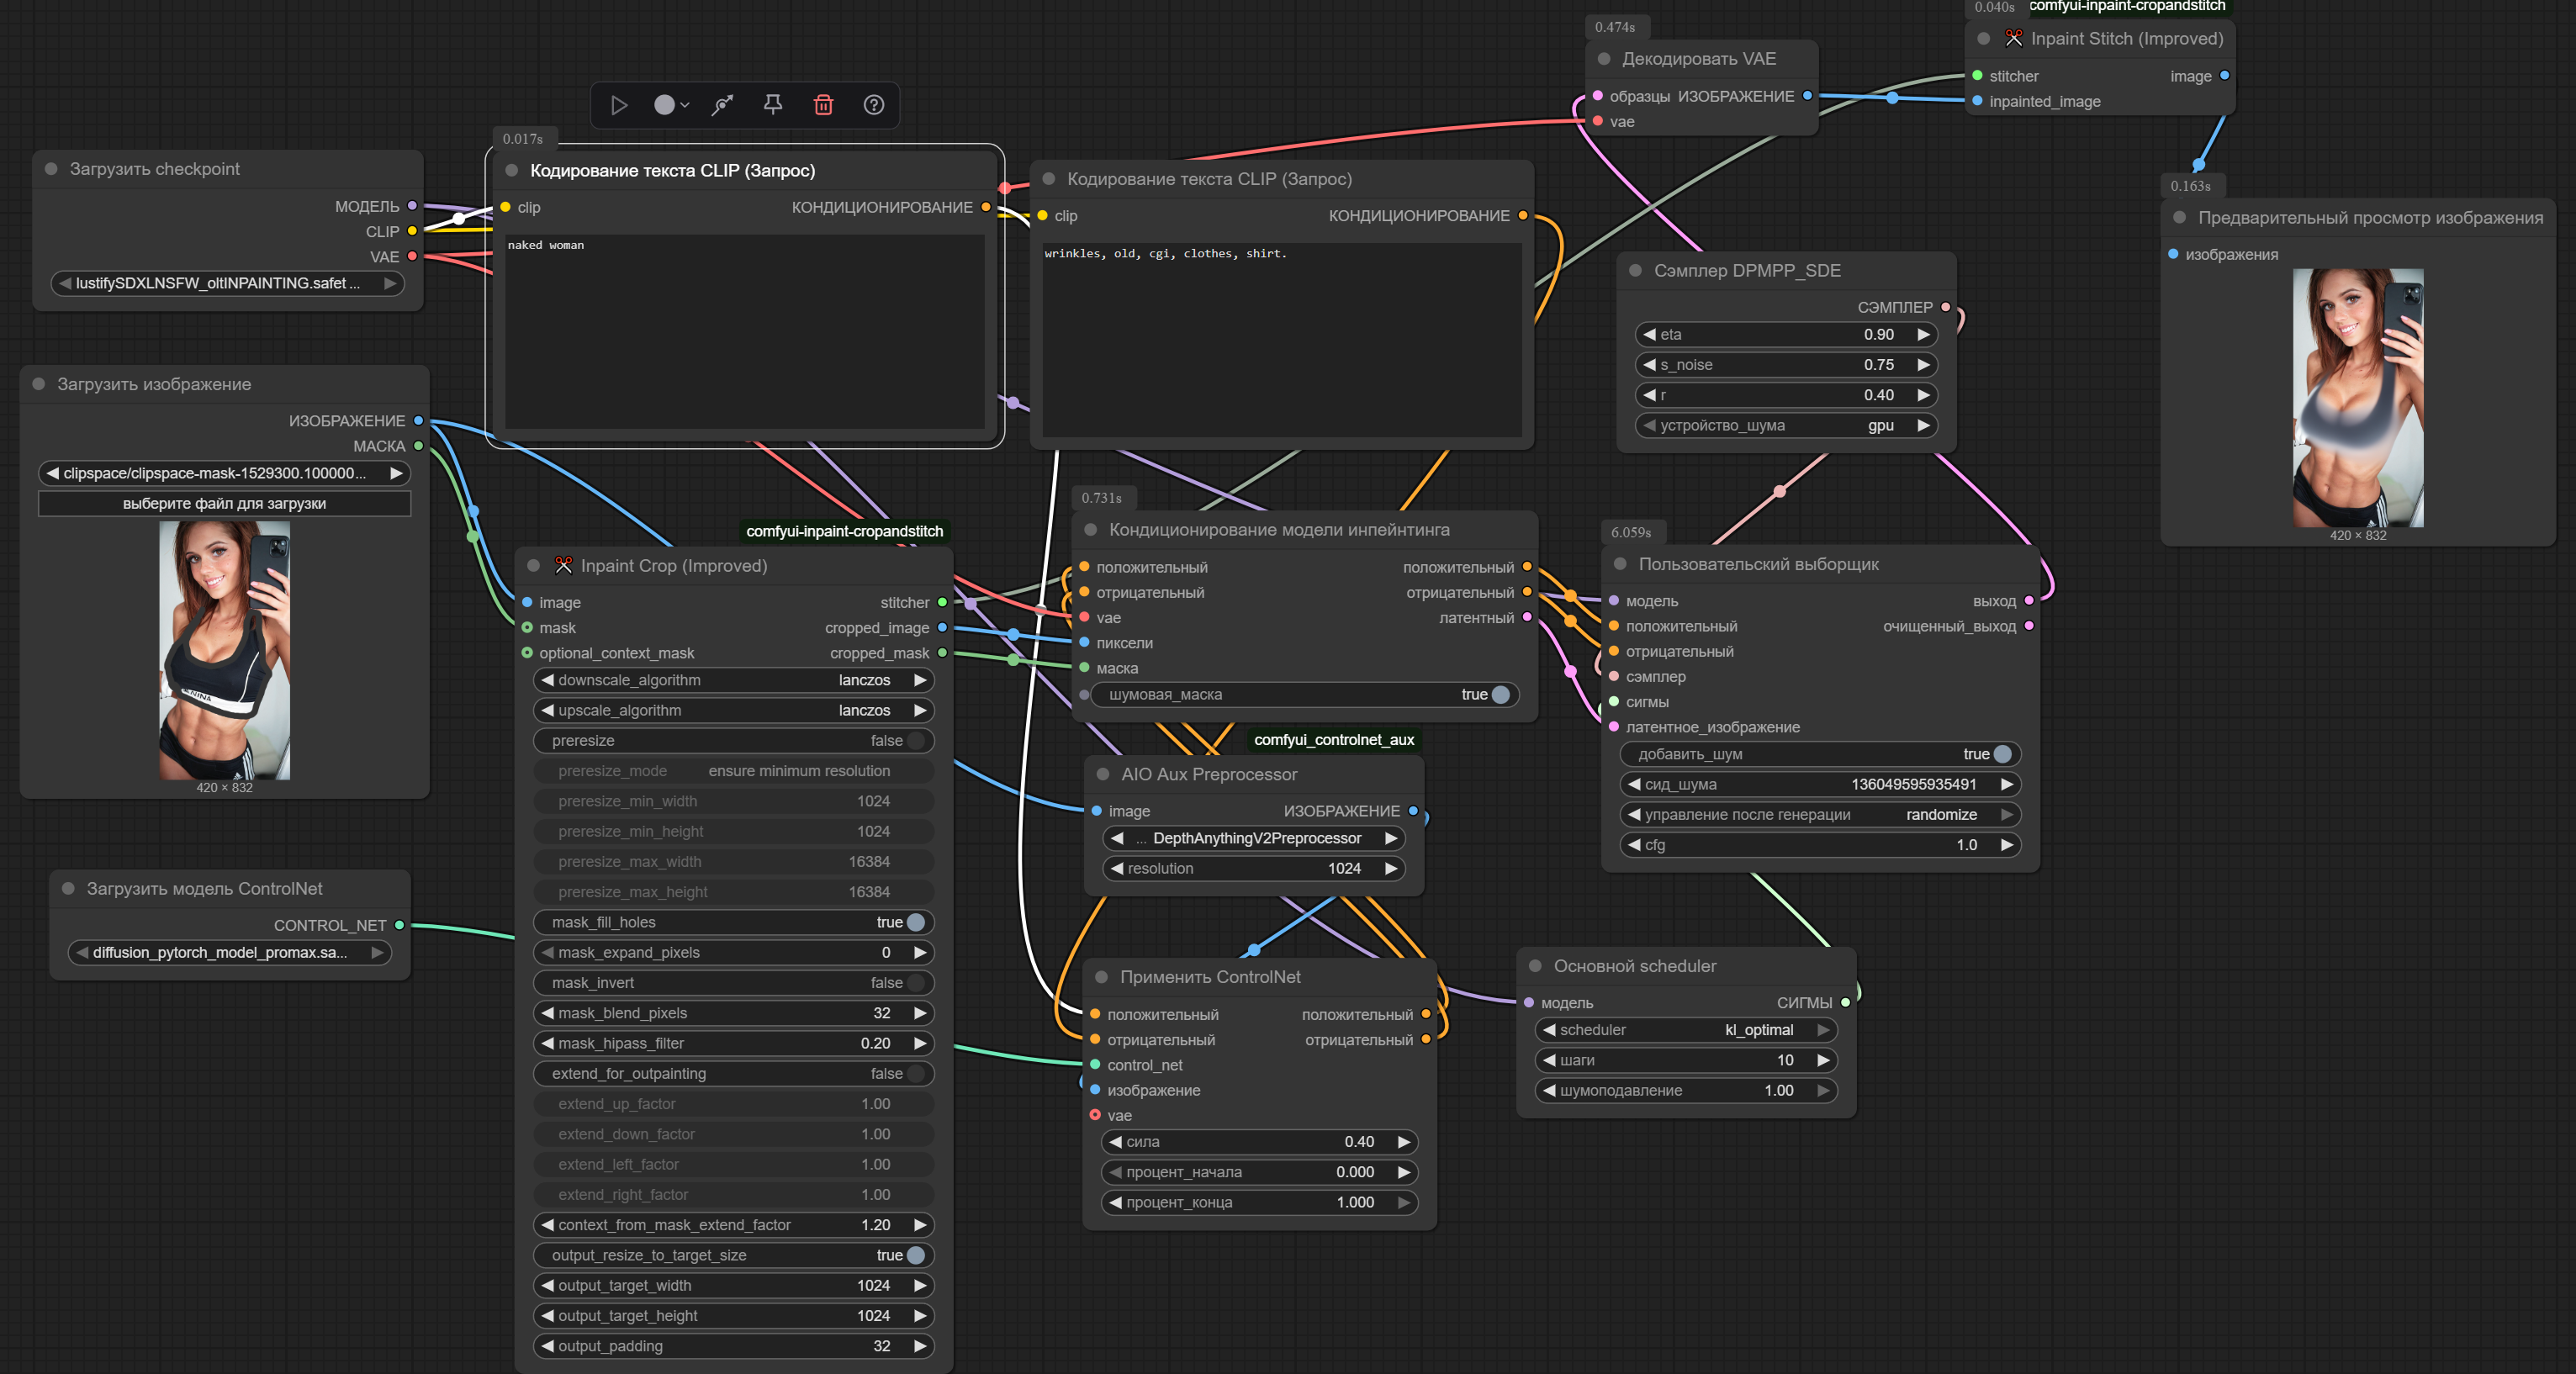Open node help question mark icon

(873, 105)
